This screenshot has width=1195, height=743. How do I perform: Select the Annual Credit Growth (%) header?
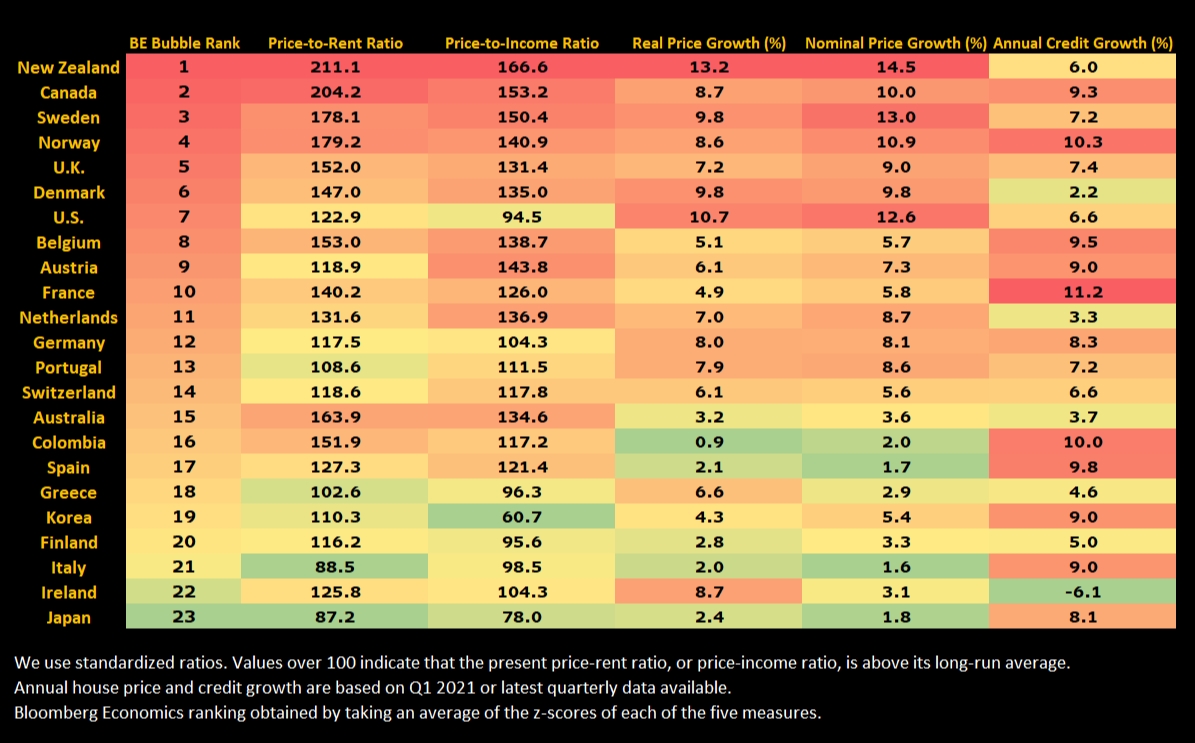click(x=1083, y=43)
